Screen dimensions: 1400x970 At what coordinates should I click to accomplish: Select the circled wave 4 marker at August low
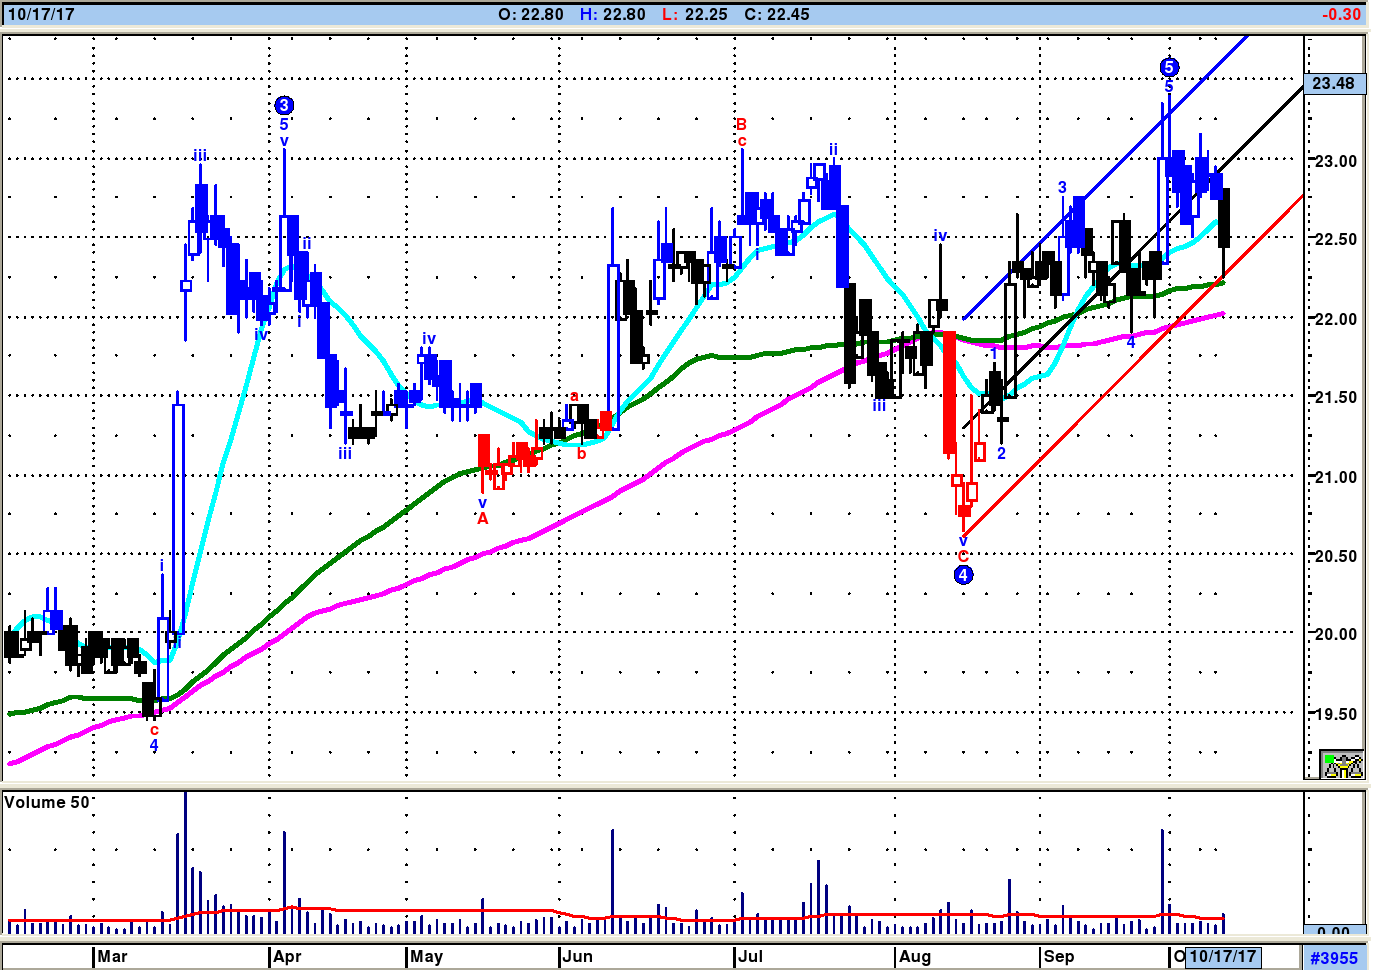[963, 574]
